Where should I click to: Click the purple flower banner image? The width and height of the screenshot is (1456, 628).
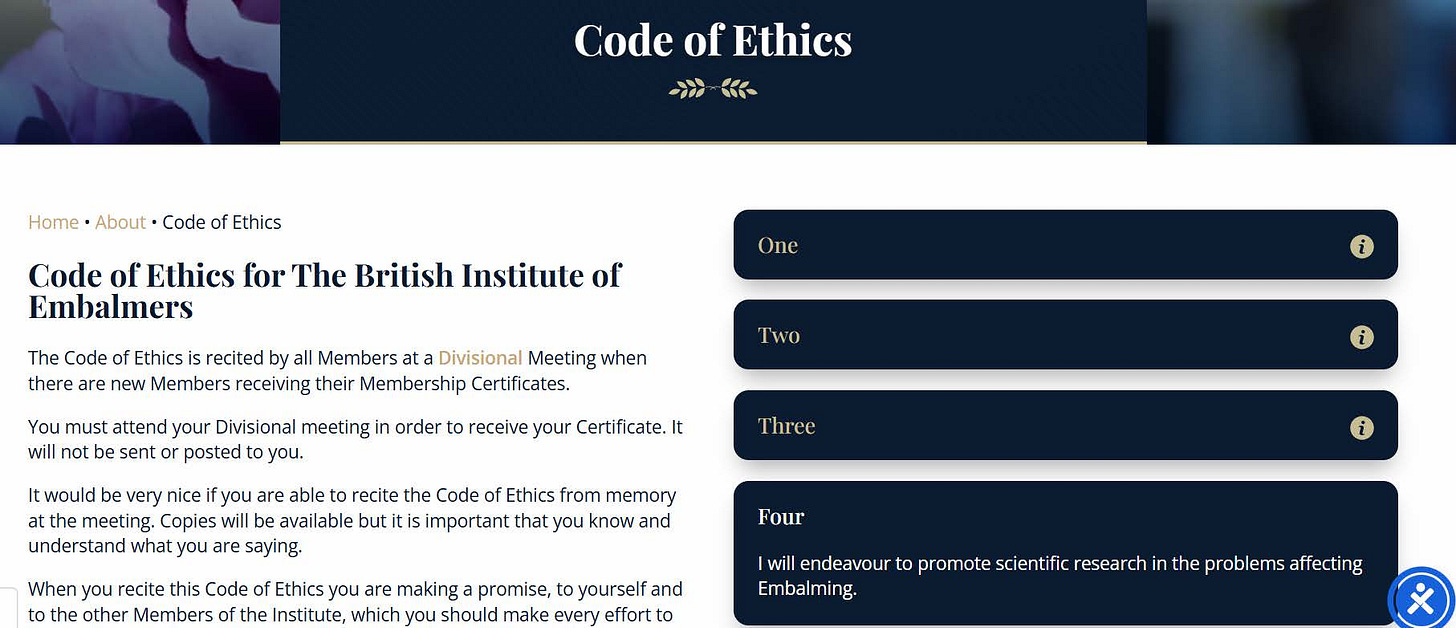coord(140,71)
